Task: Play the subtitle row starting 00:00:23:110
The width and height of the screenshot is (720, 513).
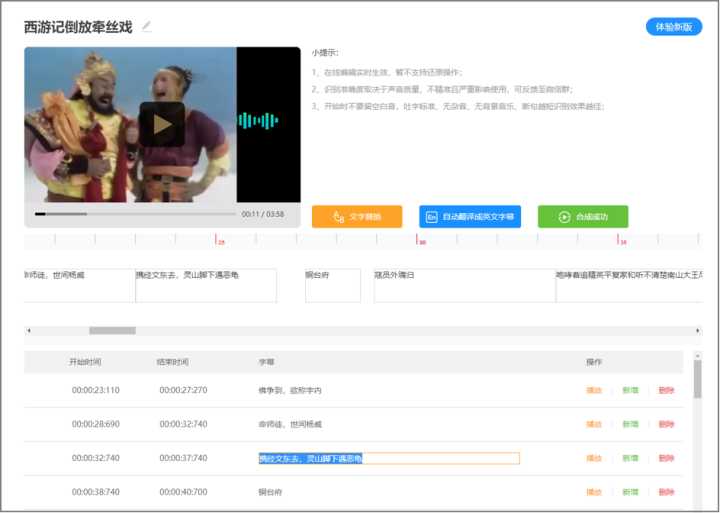Action: point(594,390)
